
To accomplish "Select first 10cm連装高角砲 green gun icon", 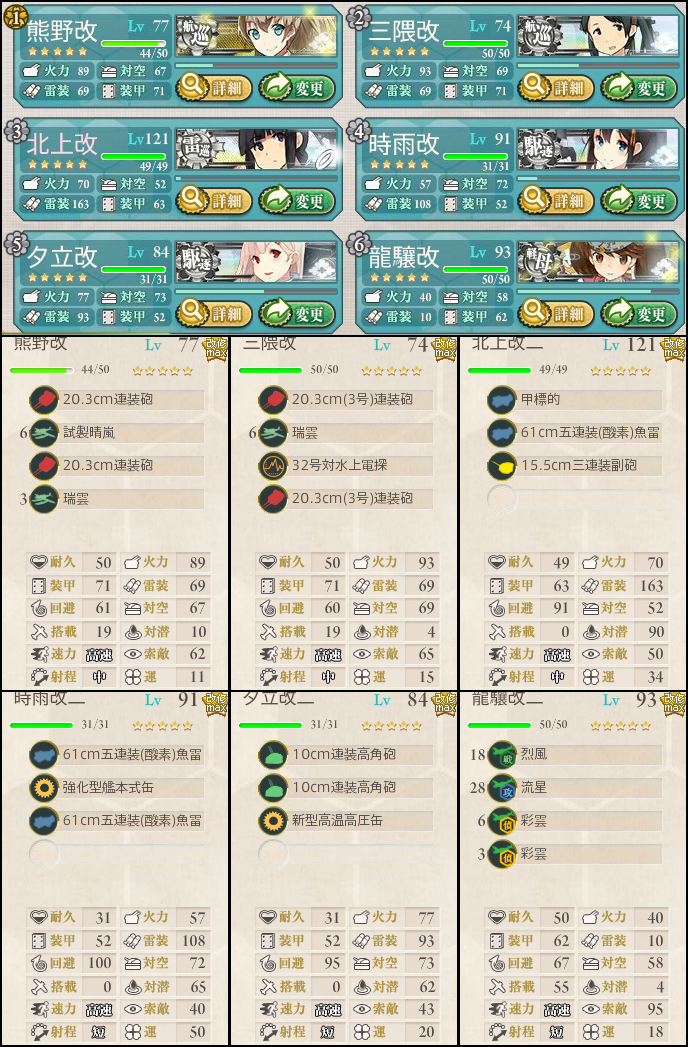I will pos(273,755).
